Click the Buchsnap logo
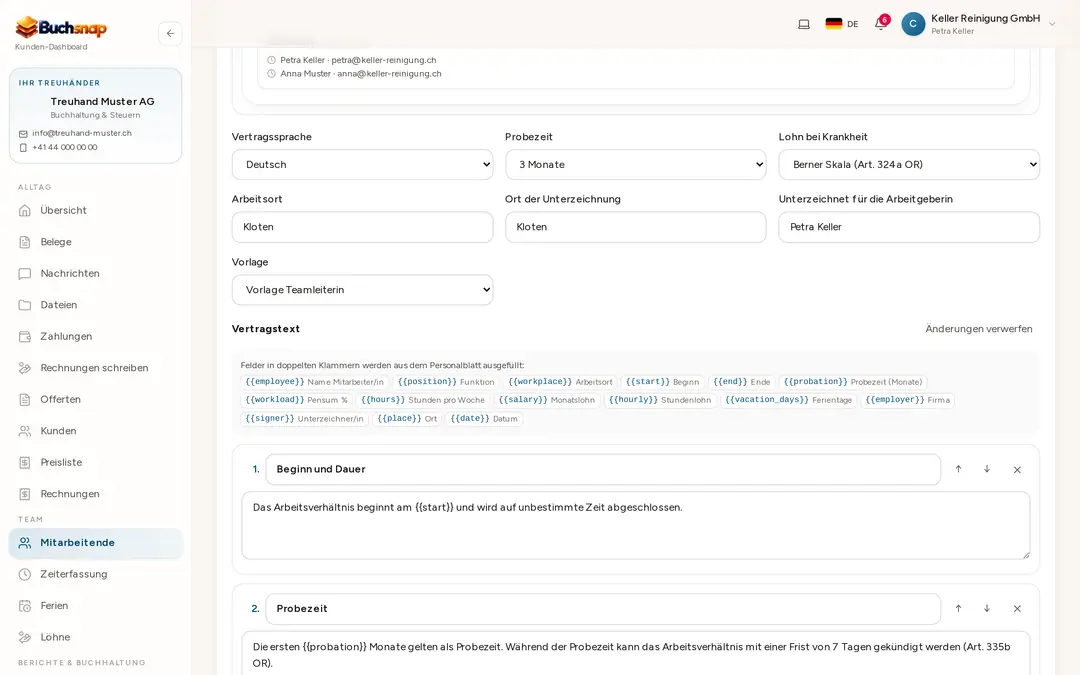The width and height of the screenshot is (1080, 675). pyautogui.click(x=61, y=28)
